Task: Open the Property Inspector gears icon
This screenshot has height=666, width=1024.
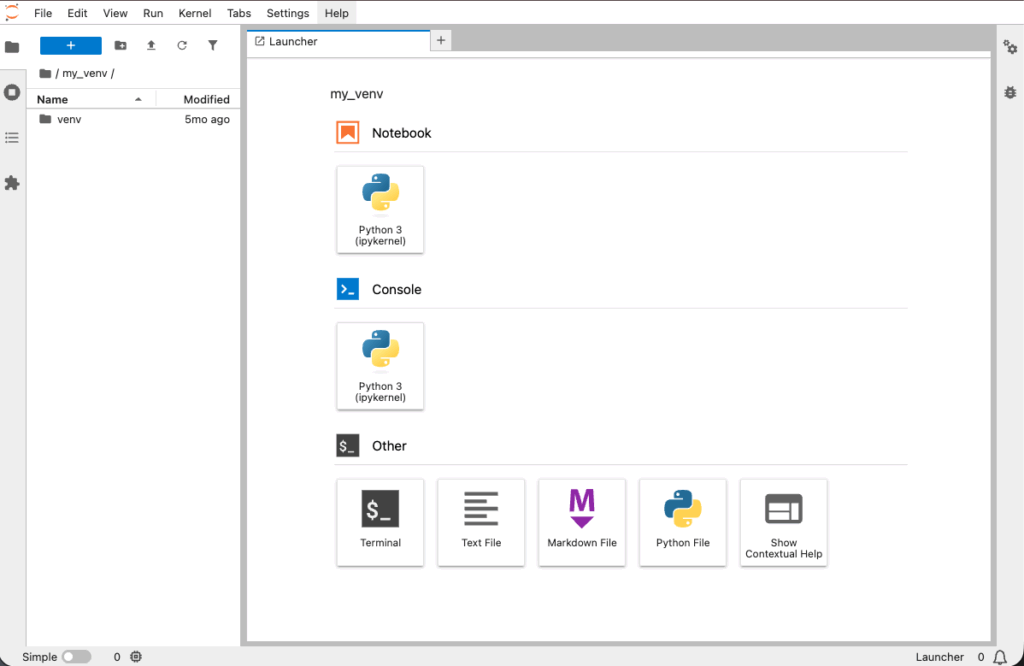Action: (1010, 47)
